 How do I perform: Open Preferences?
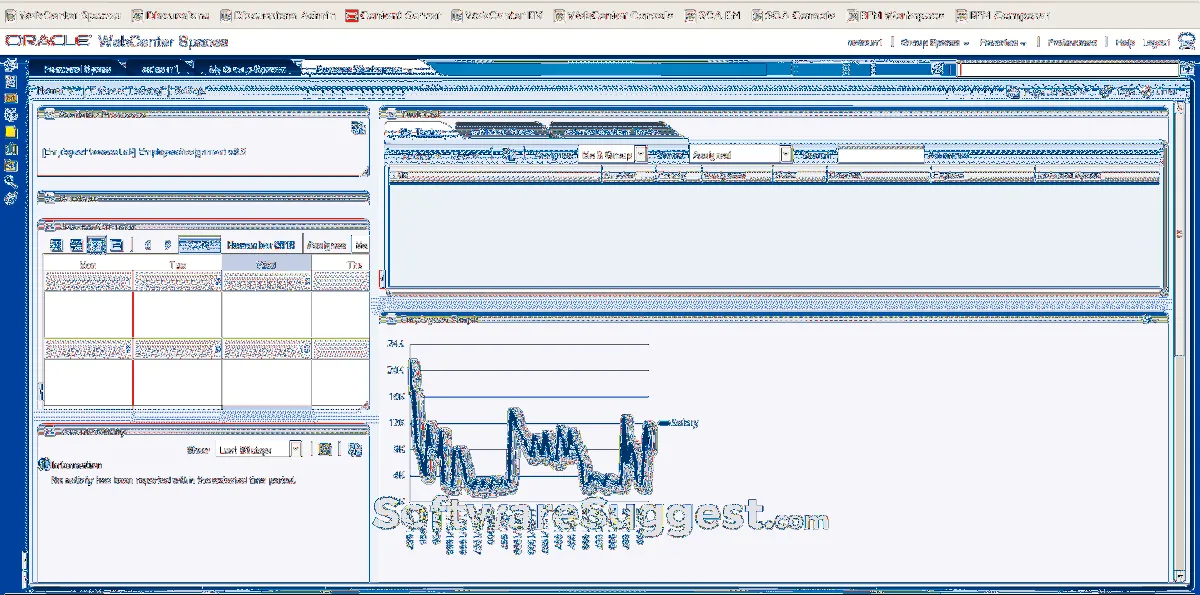1072,42
